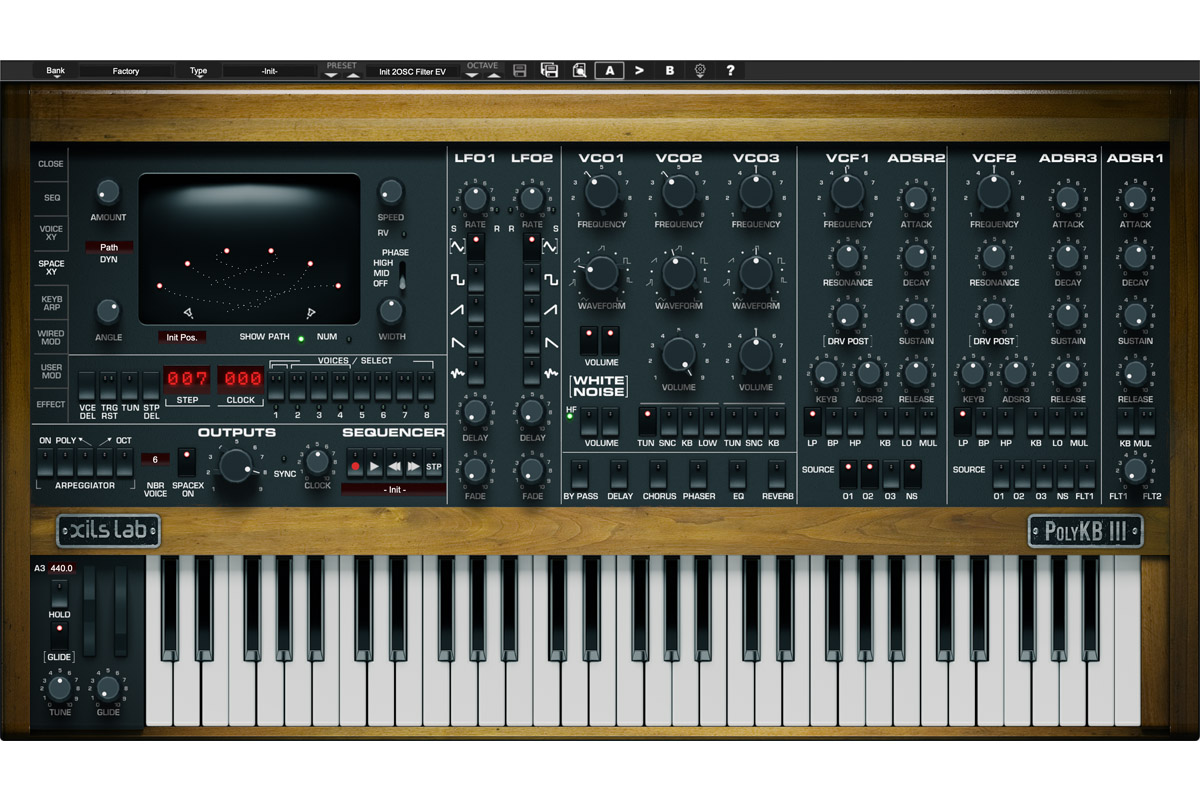The width and height of the screenshot is (1200, 800).
Task: Copy A to B with the arrow icon
Action: pyautogui.click(x=640, y=71)
